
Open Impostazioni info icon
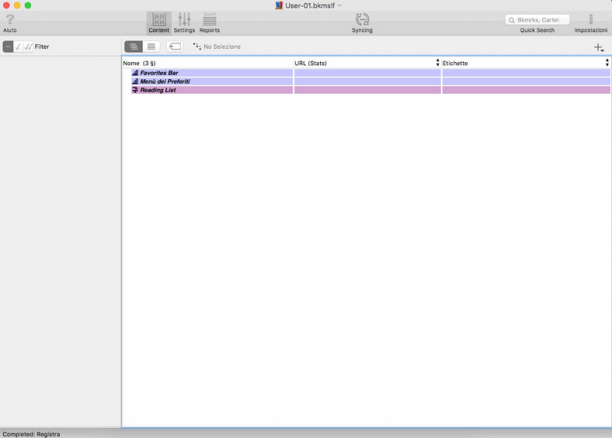coord(591,19)
